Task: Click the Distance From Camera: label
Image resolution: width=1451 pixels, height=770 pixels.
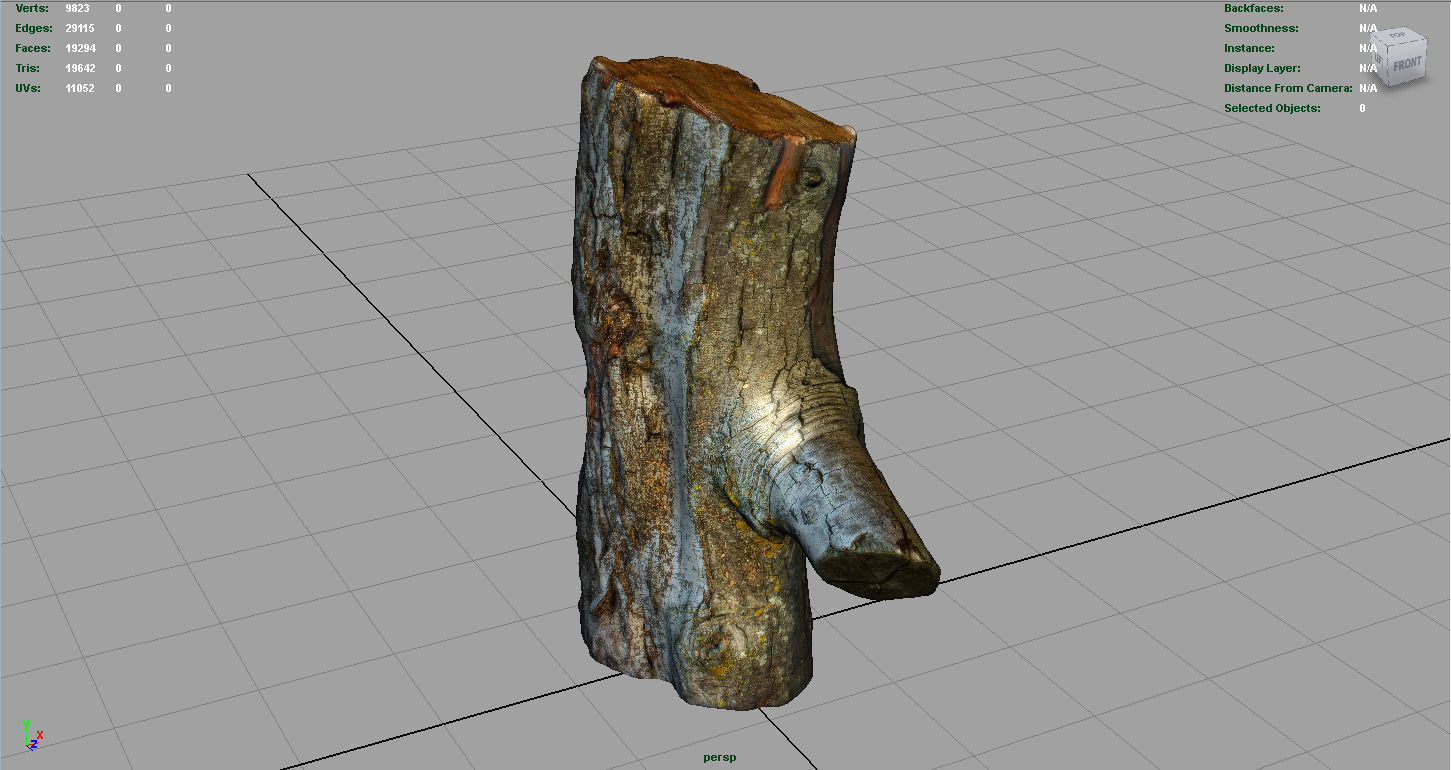Action: coord(1288,88)
